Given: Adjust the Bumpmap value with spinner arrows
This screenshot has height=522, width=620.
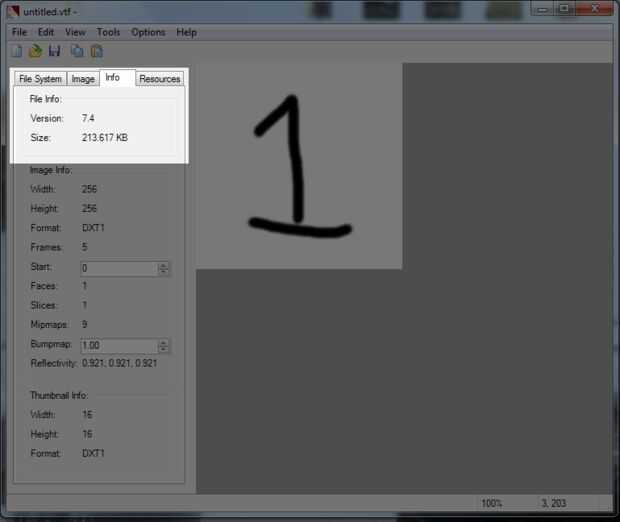Looking at the screenshot, I should pos(163,346).
